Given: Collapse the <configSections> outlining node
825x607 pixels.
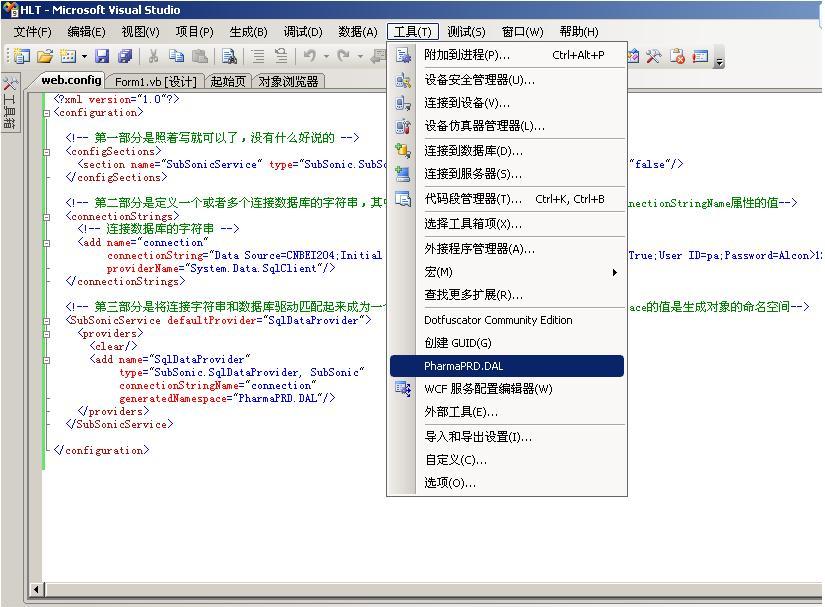Looking at the screenshot, I should (47, 152).
